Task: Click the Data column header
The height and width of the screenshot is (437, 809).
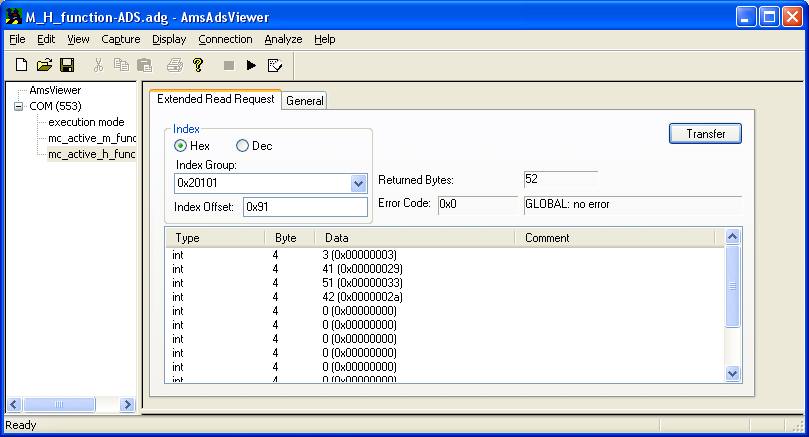Action: [x=414, y=238]
